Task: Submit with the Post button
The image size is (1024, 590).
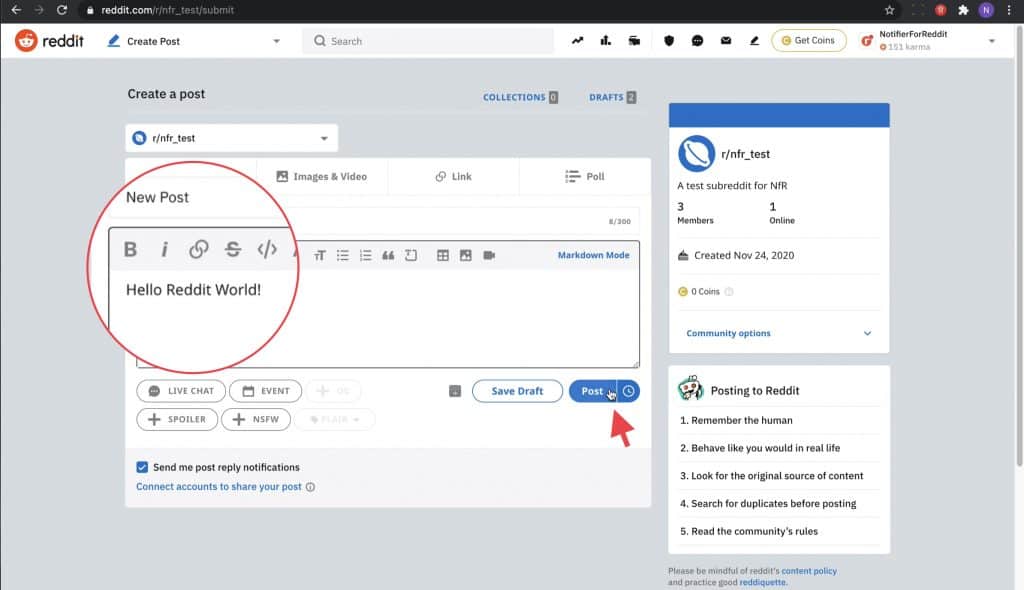Action: pos(592,391)
